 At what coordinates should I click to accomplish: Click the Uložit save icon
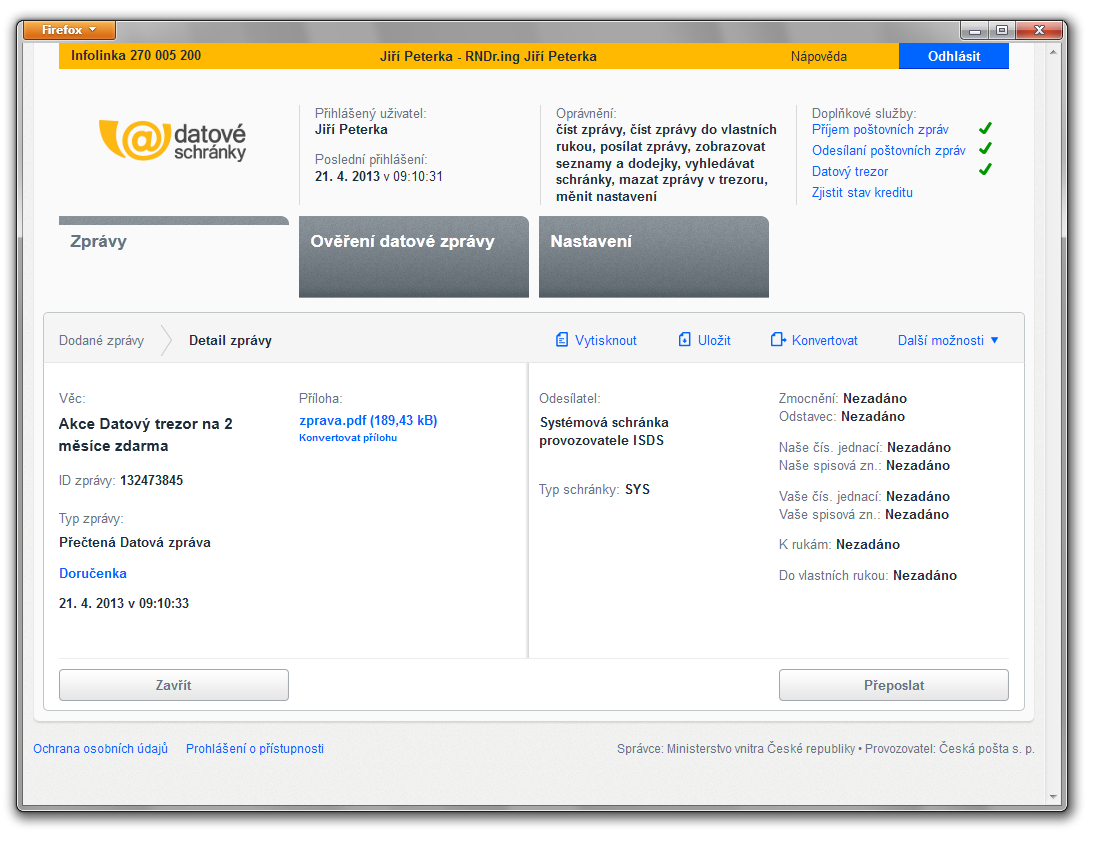click(x=684, y=340)
